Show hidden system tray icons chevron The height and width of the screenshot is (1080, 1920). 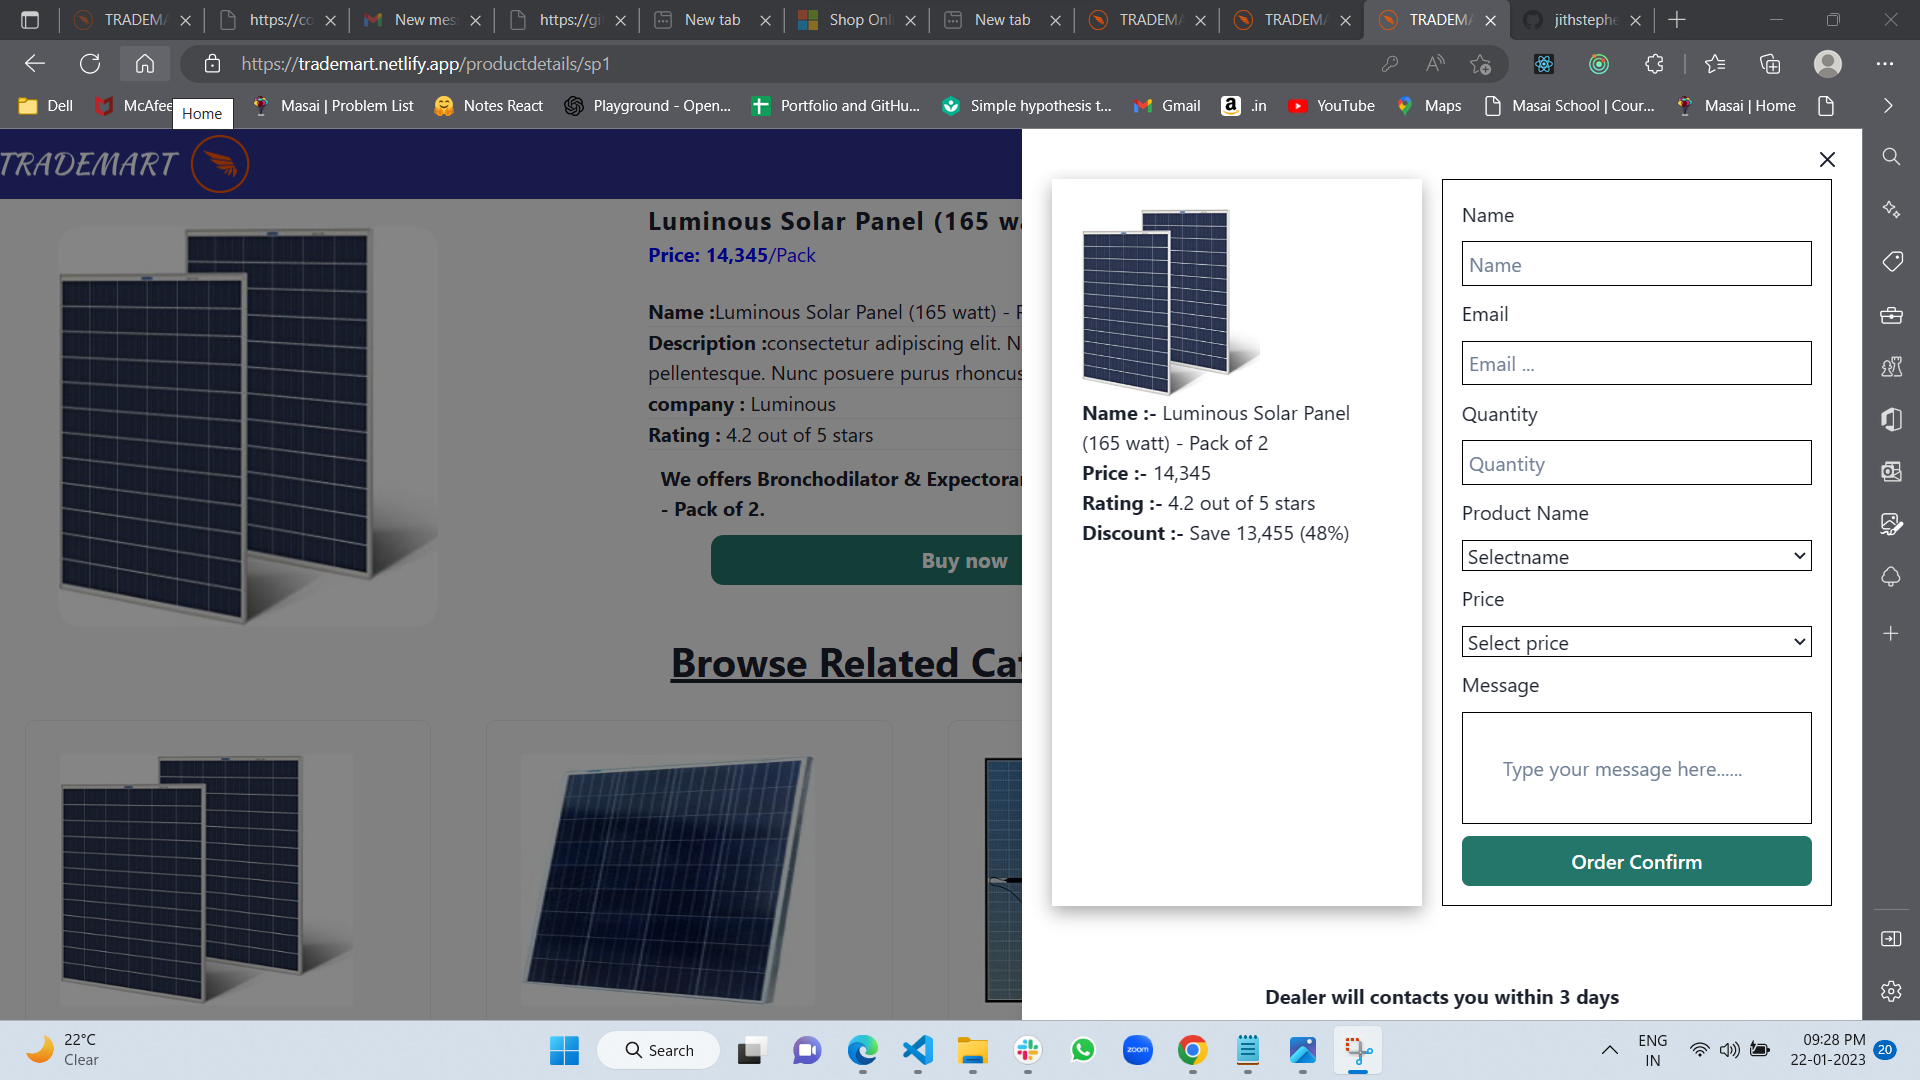(x=1609, y=1050)
